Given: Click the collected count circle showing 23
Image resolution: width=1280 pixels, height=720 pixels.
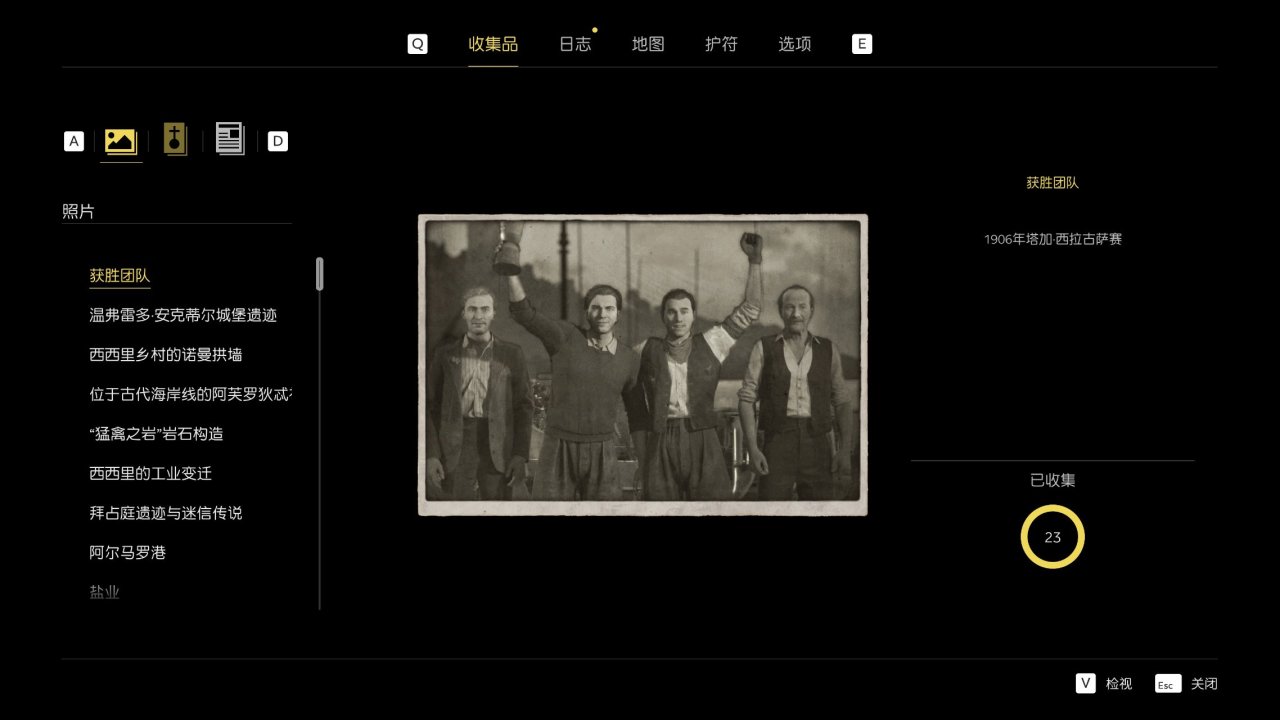Looking at the screenshot, I should 1053,537.
